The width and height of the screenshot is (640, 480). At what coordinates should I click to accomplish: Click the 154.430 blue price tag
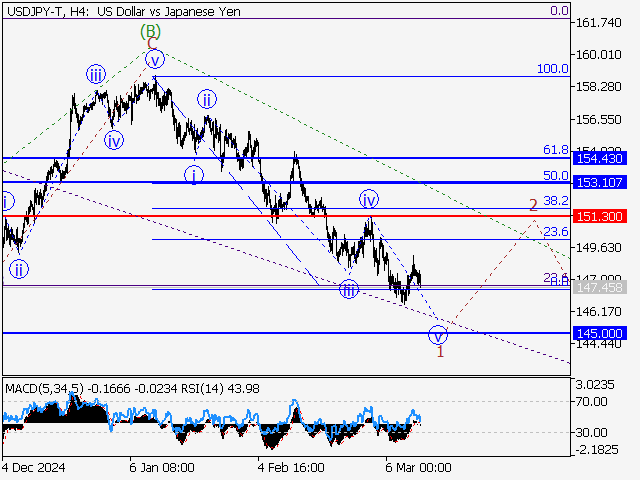[x=600, y=159]
